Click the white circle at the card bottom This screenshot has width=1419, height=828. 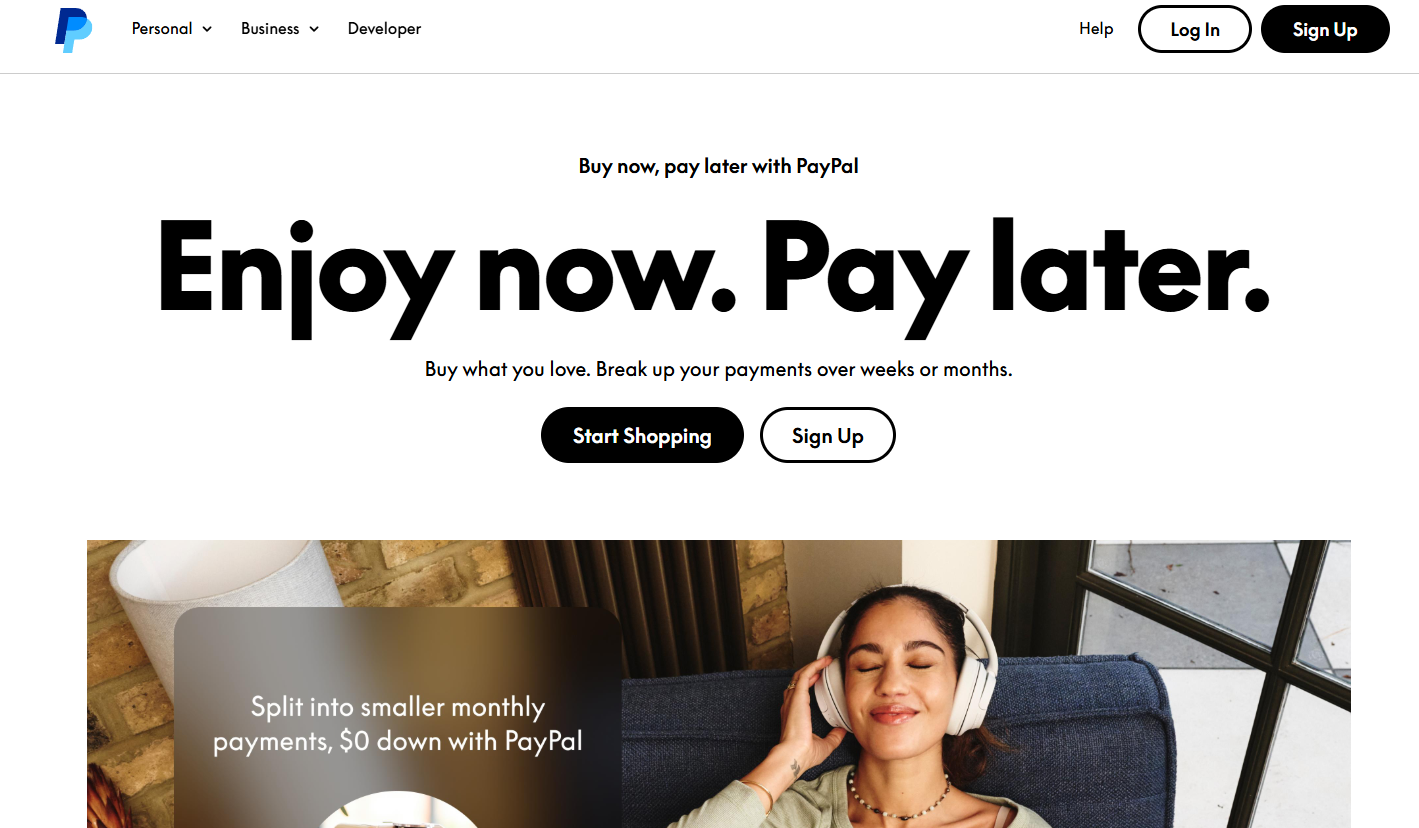(398, 810)
